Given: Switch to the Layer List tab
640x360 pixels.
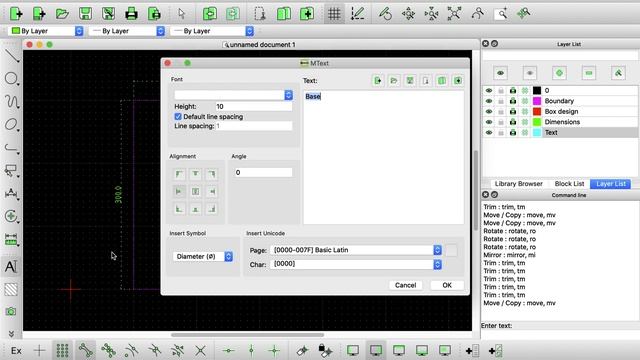Looking at the screenshot, I should pyautogui.click(x=611, y=184).
